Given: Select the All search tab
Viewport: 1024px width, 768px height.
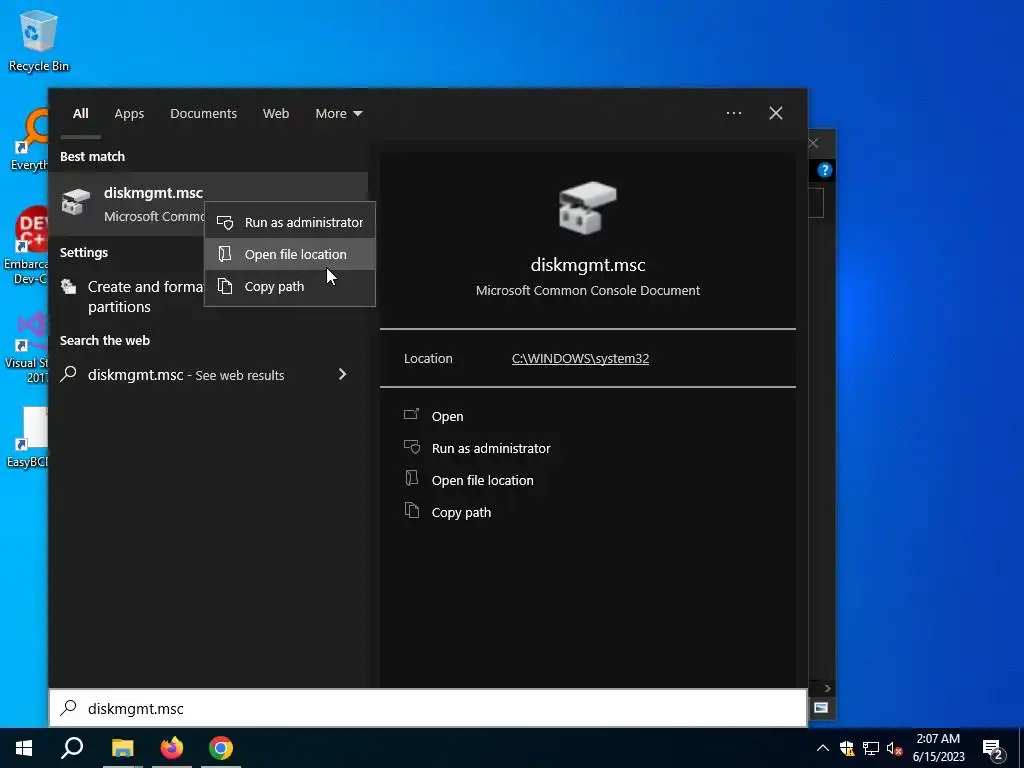Looking at the screenshot, I should pyautogui.click(x=80, y=114).
